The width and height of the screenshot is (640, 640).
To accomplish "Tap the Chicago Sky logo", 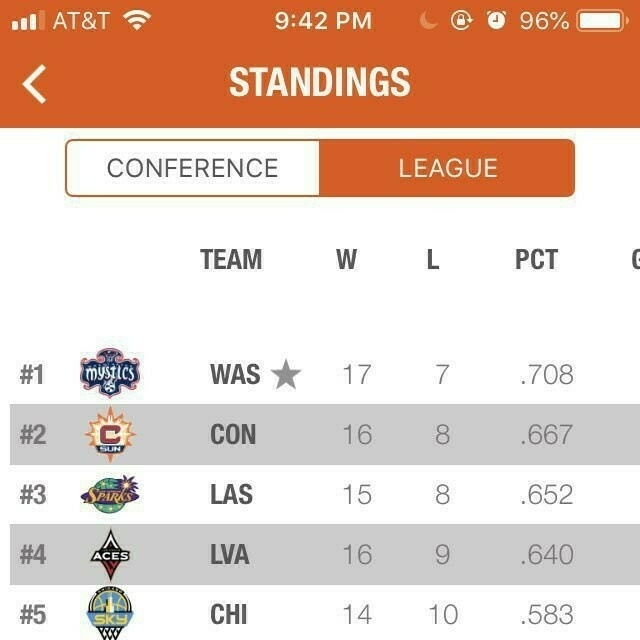I will 109,613.
